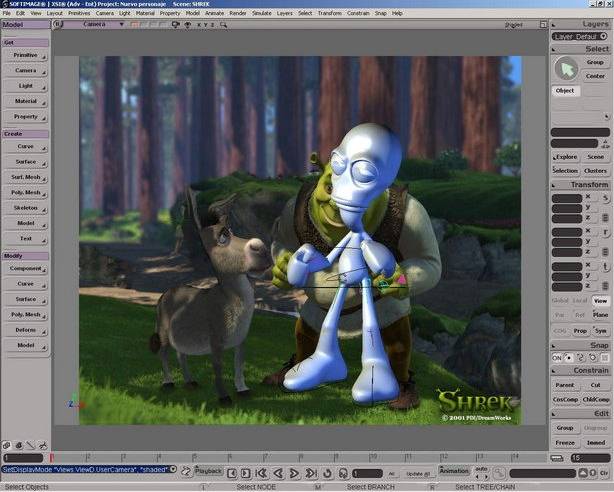
Task: Click the diagonal line icon at bottom-left
Action: tap(31, 445)
